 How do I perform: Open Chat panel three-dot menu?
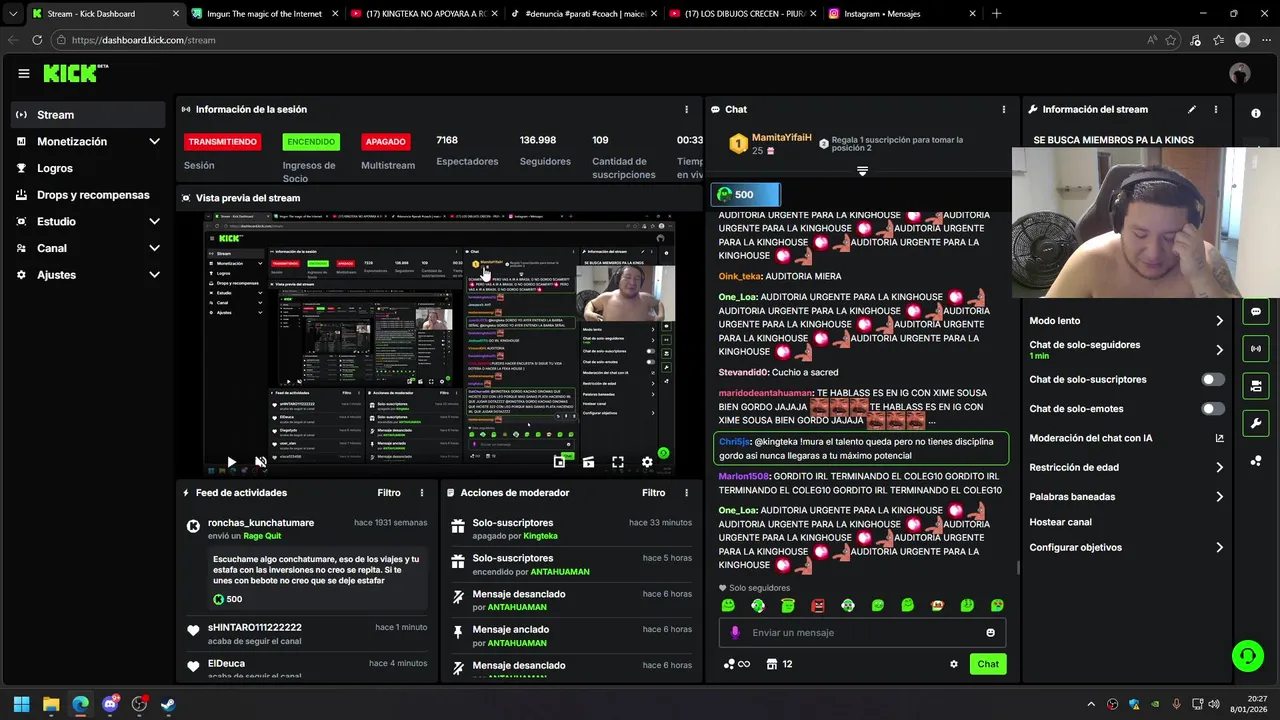(x=1004, y=109)
